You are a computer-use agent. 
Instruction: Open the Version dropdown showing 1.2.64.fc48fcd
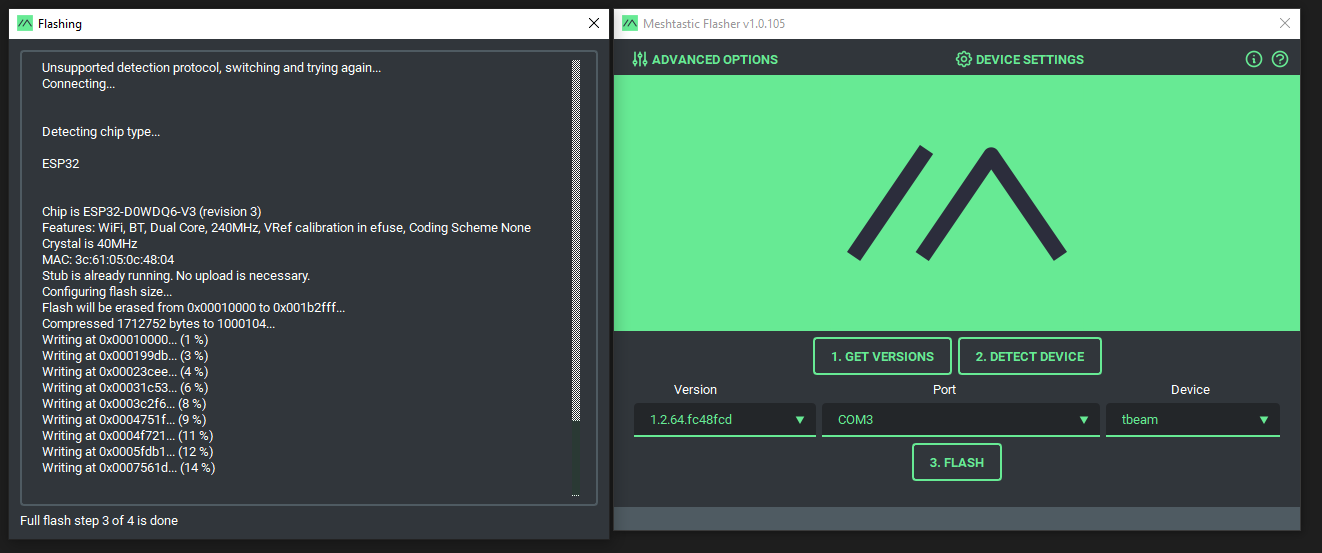pos(724,420)
